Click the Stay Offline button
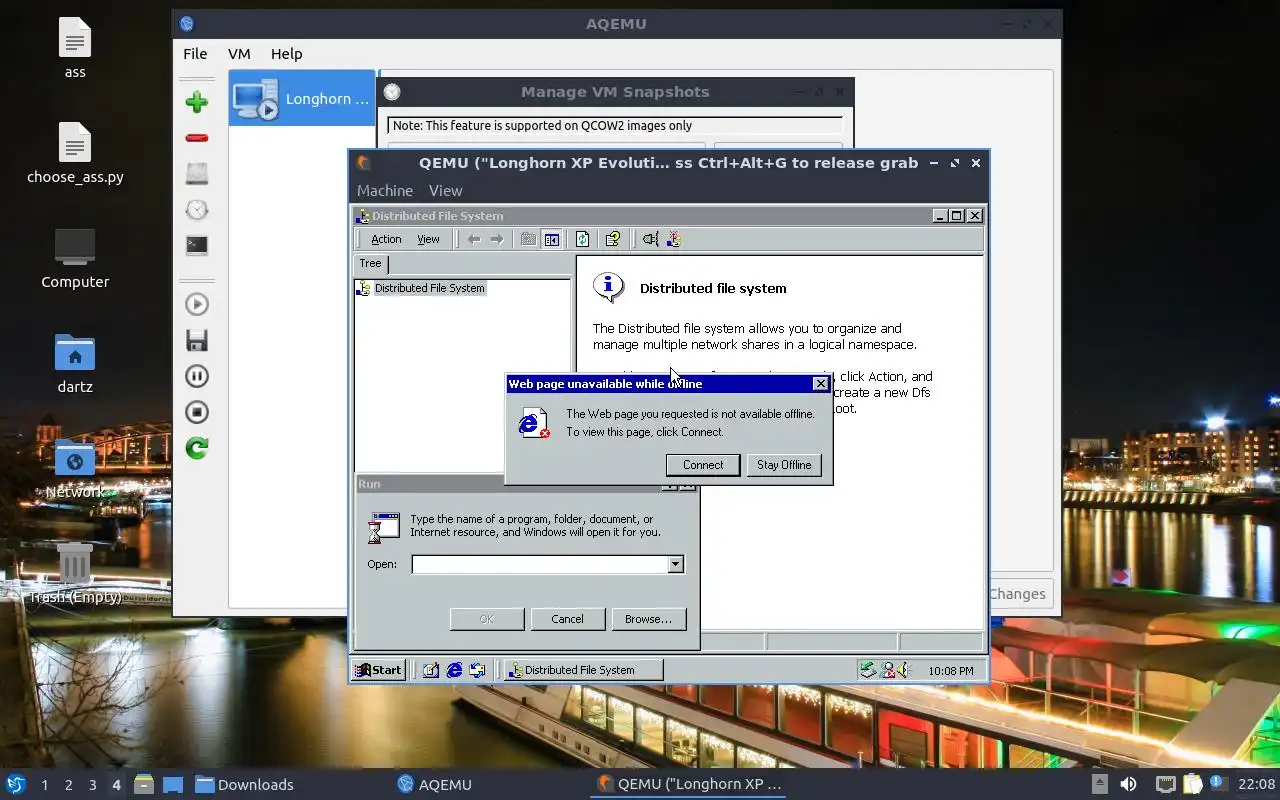 (x=784, y=465)
